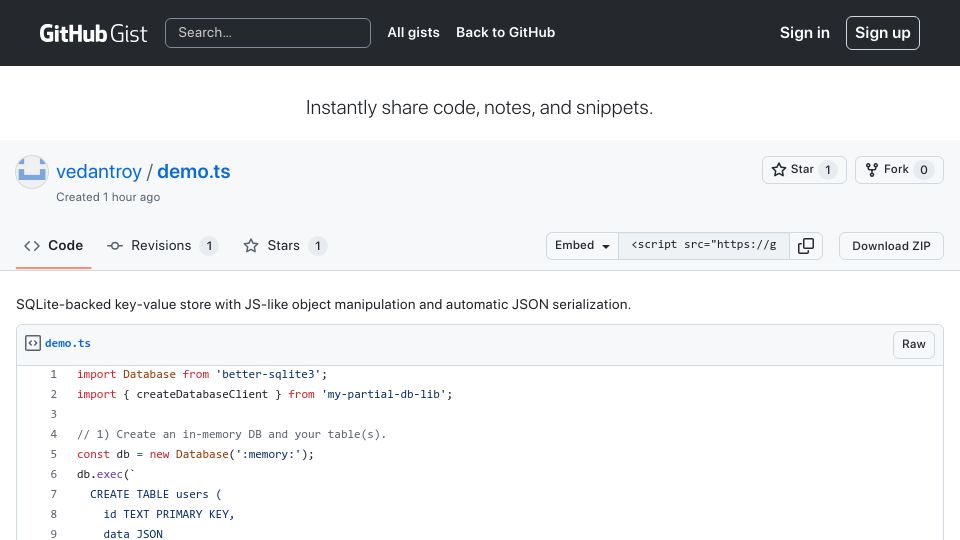Focus the Search gists field
Image resolution: width=960 pixels, height=540 pixels.
pyautogui.click(x=268, y=33)
